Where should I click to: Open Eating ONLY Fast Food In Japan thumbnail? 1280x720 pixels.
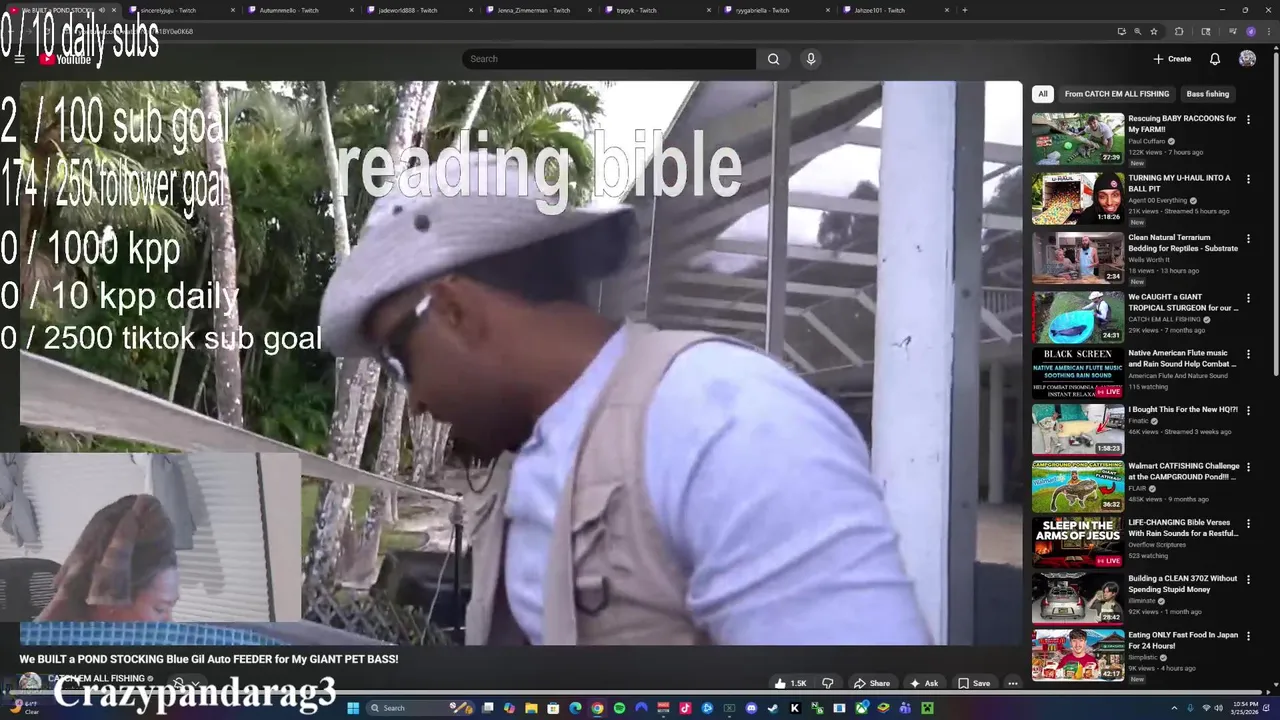1078,655
